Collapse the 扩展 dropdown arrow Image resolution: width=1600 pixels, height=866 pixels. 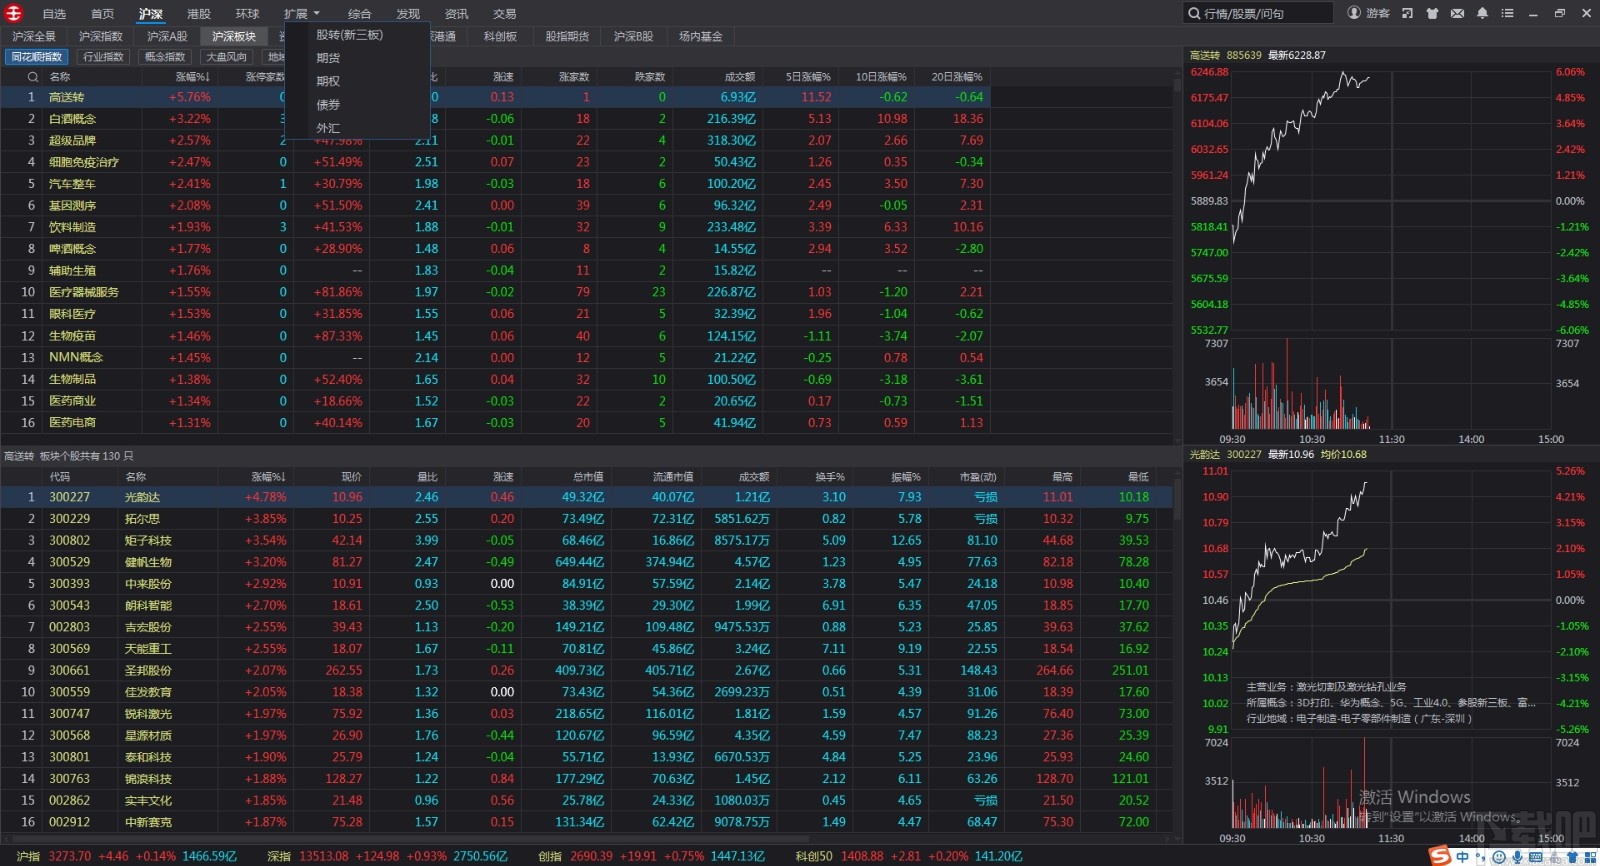(316, 14)
